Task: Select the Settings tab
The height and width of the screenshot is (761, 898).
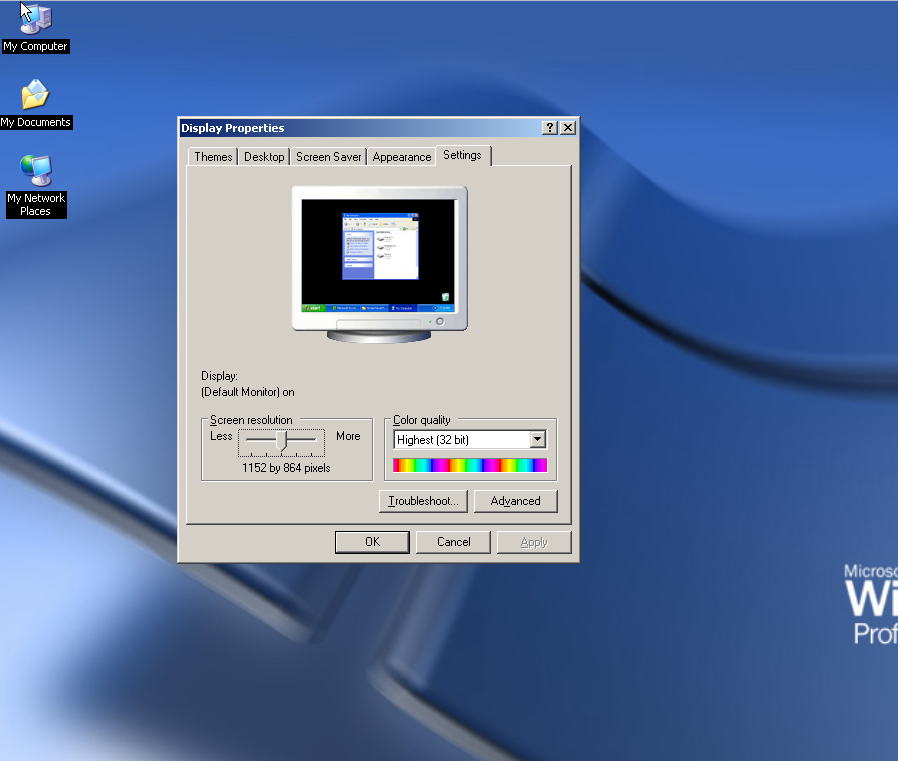Action: pos(462,155)
